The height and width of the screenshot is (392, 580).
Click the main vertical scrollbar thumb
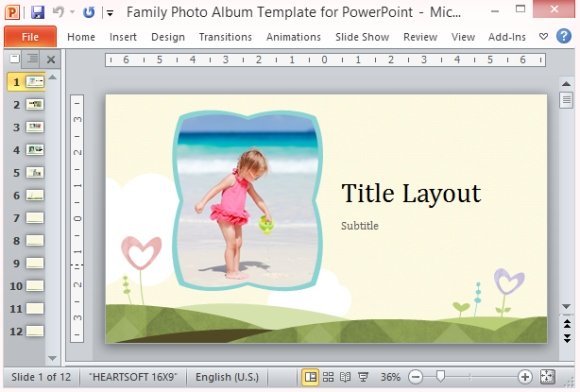[x=566, y=100]
